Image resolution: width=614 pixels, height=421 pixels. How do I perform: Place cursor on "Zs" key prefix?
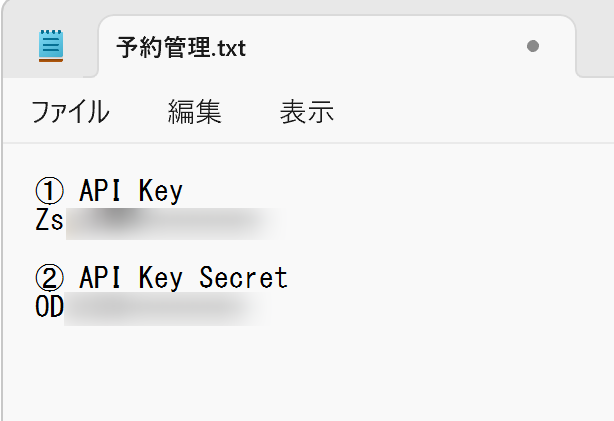click(x=49, y=220)
